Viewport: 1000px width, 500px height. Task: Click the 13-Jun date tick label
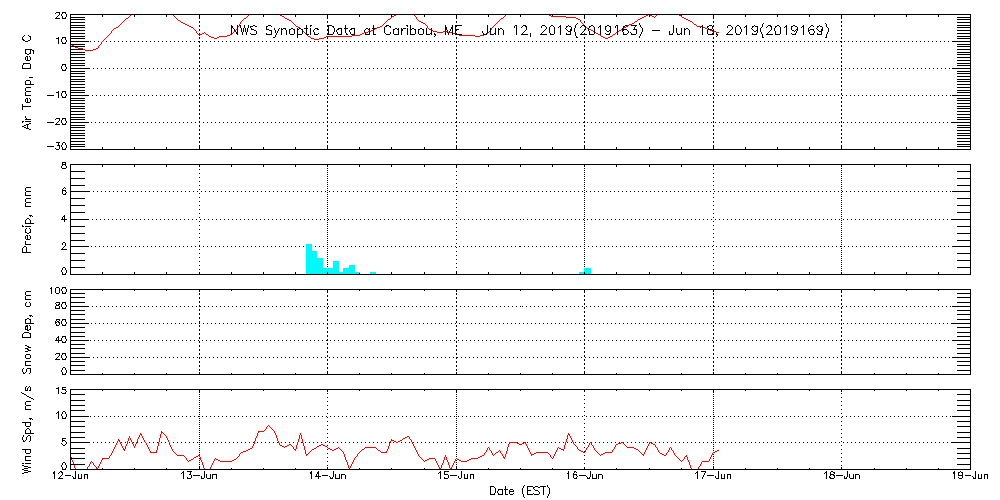click(200, 477)
